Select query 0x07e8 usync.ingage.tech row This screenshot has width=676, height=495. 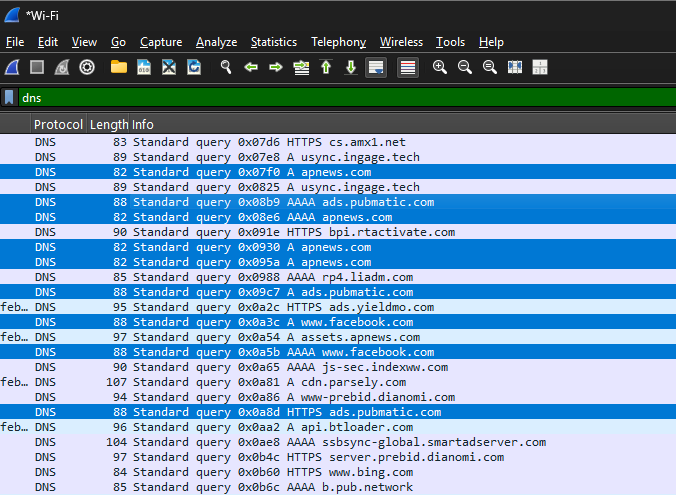tap(338, 157)
